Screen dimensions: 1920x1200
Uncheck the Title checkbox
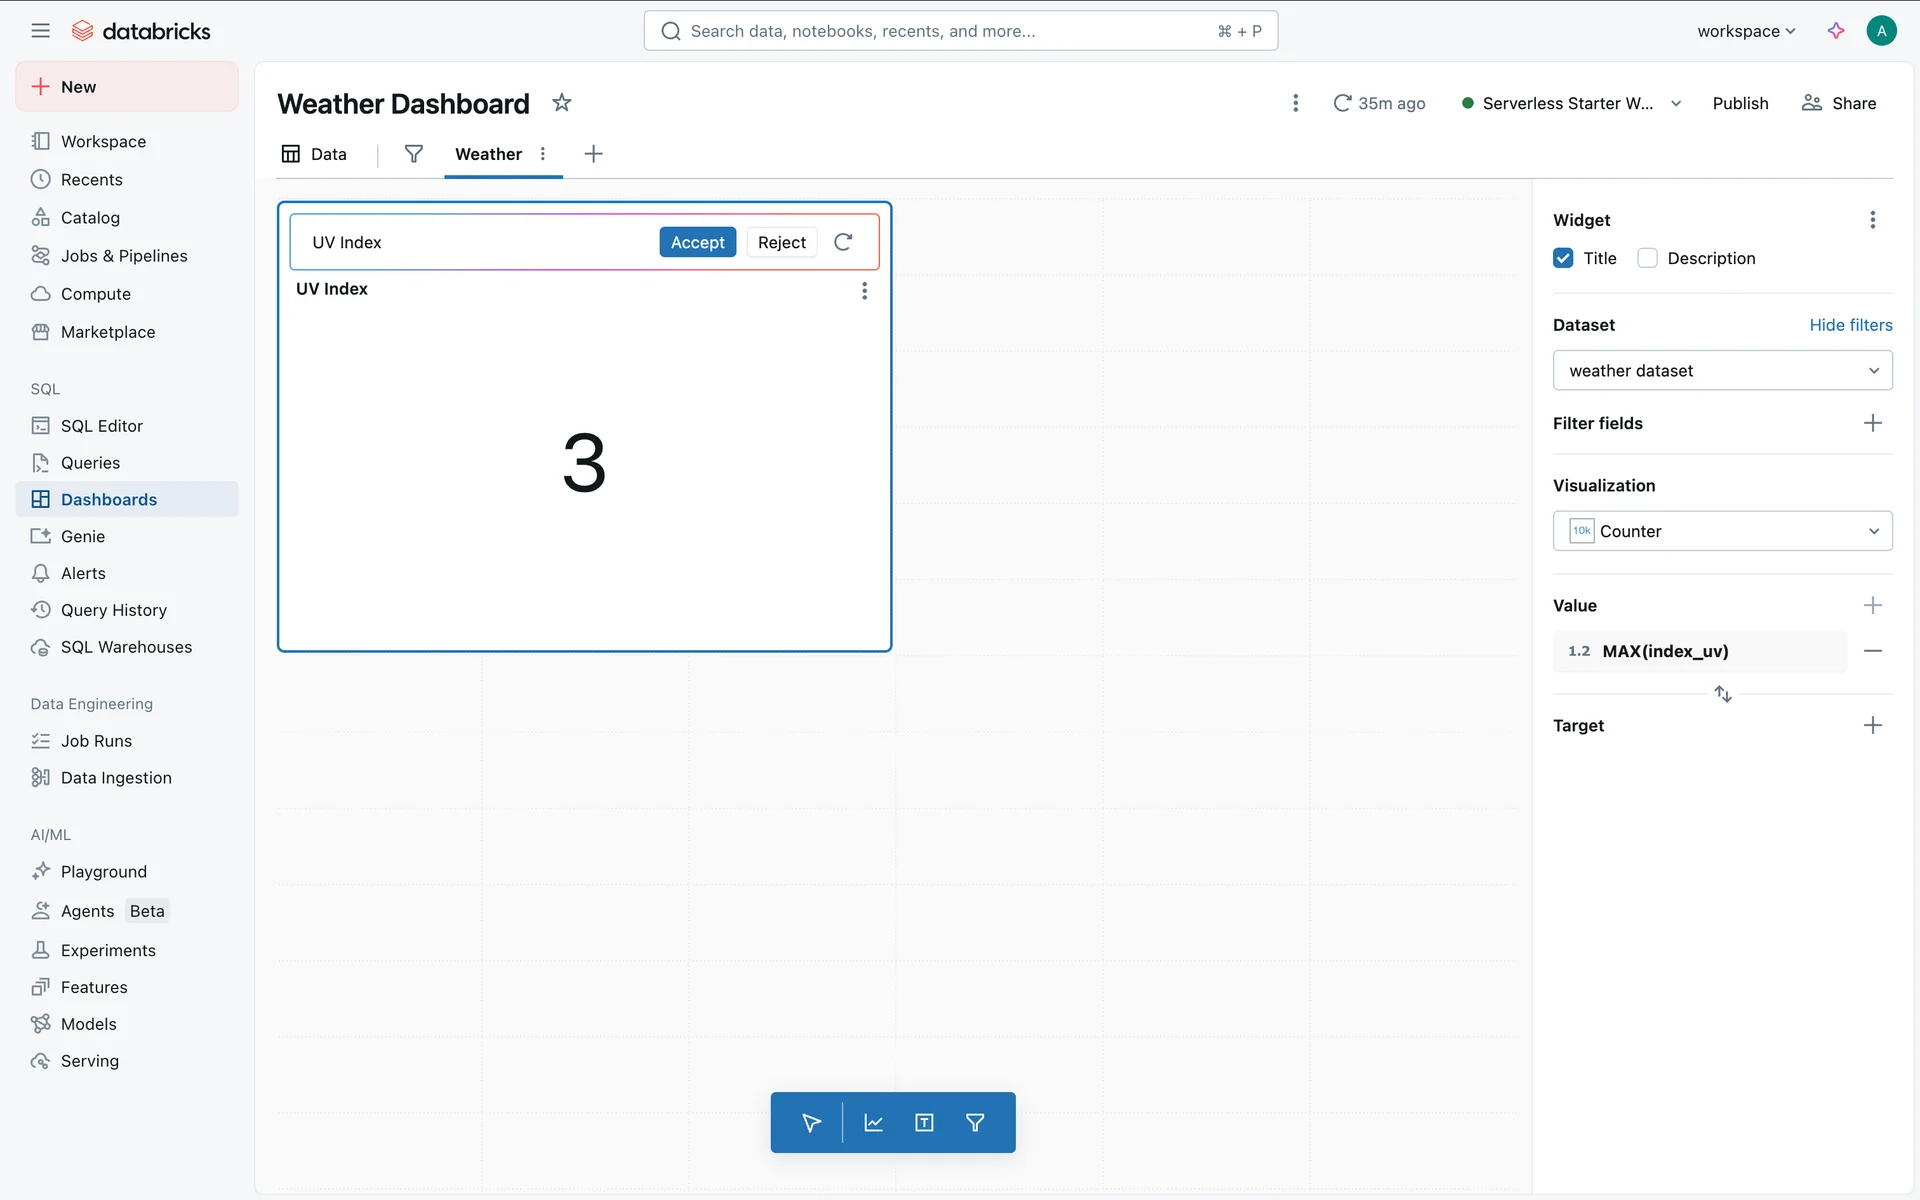pyautogui.click(x=1563, y=258)
